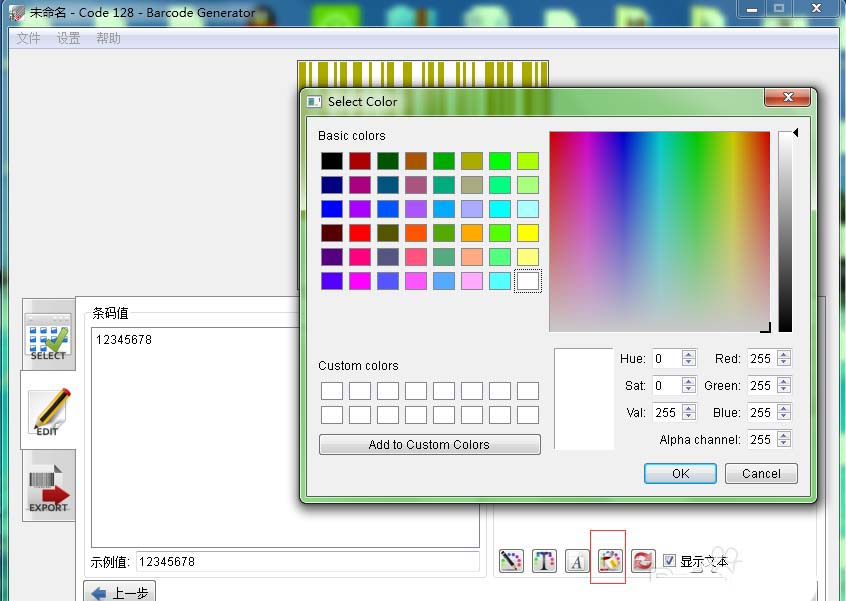Select the dark navy swatch in second row
Image resolution: width=846 pixels, height=601 pixels.
tap(332, 185)
